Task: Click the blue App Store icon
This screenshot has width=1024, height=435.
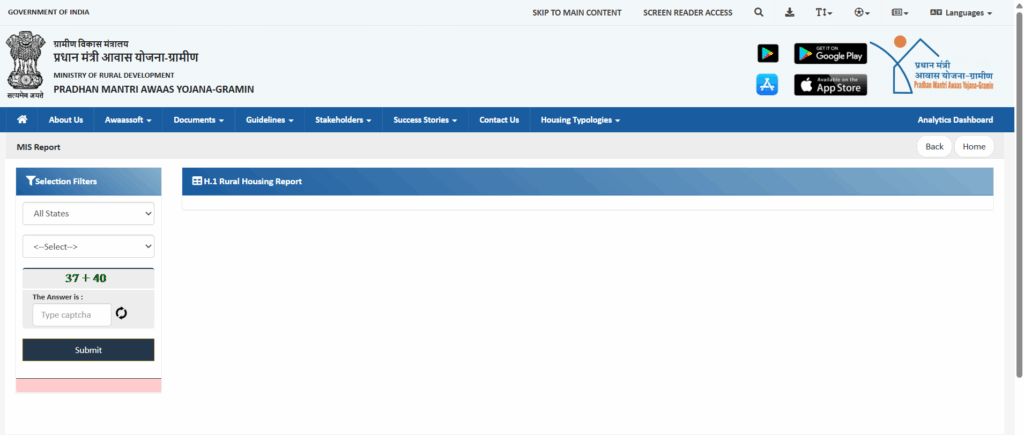Action: point(767,85)
